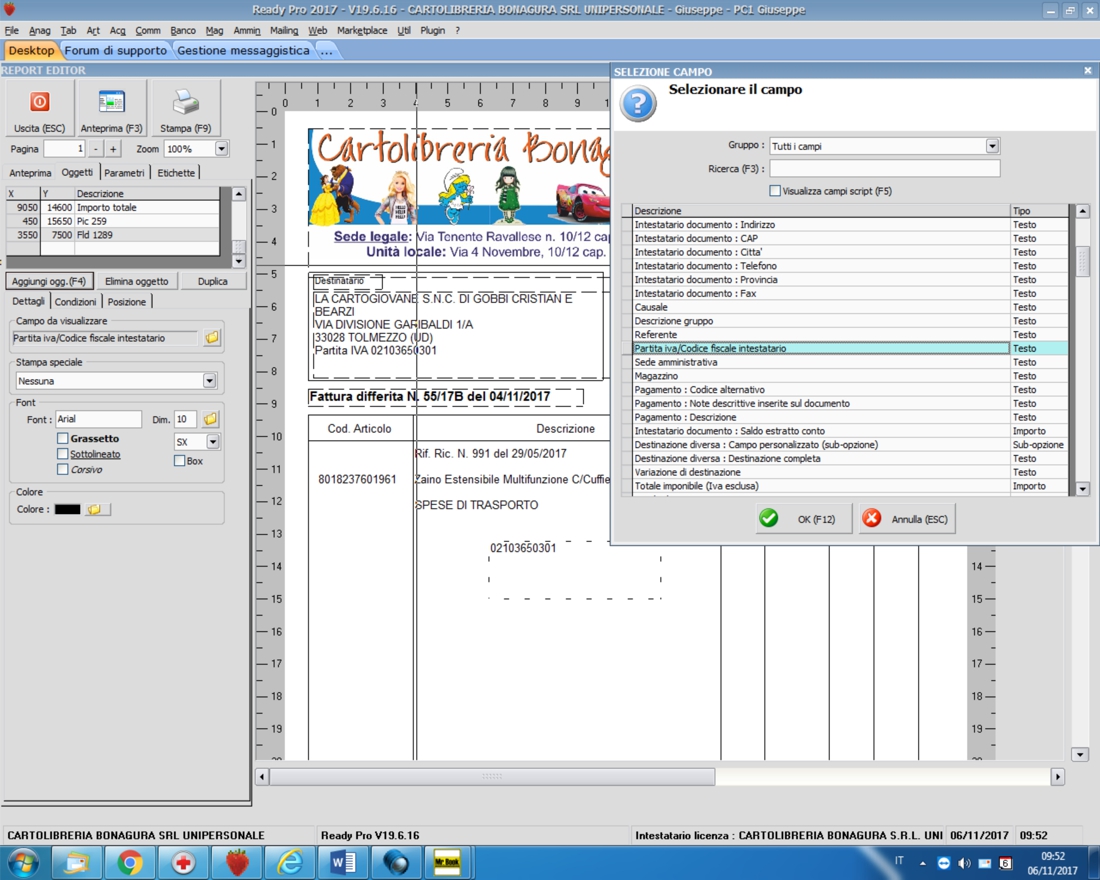The image size is (1100, 880).
Task: Close the Selezione Campo dialog
Action: (x=1087, y=71)
